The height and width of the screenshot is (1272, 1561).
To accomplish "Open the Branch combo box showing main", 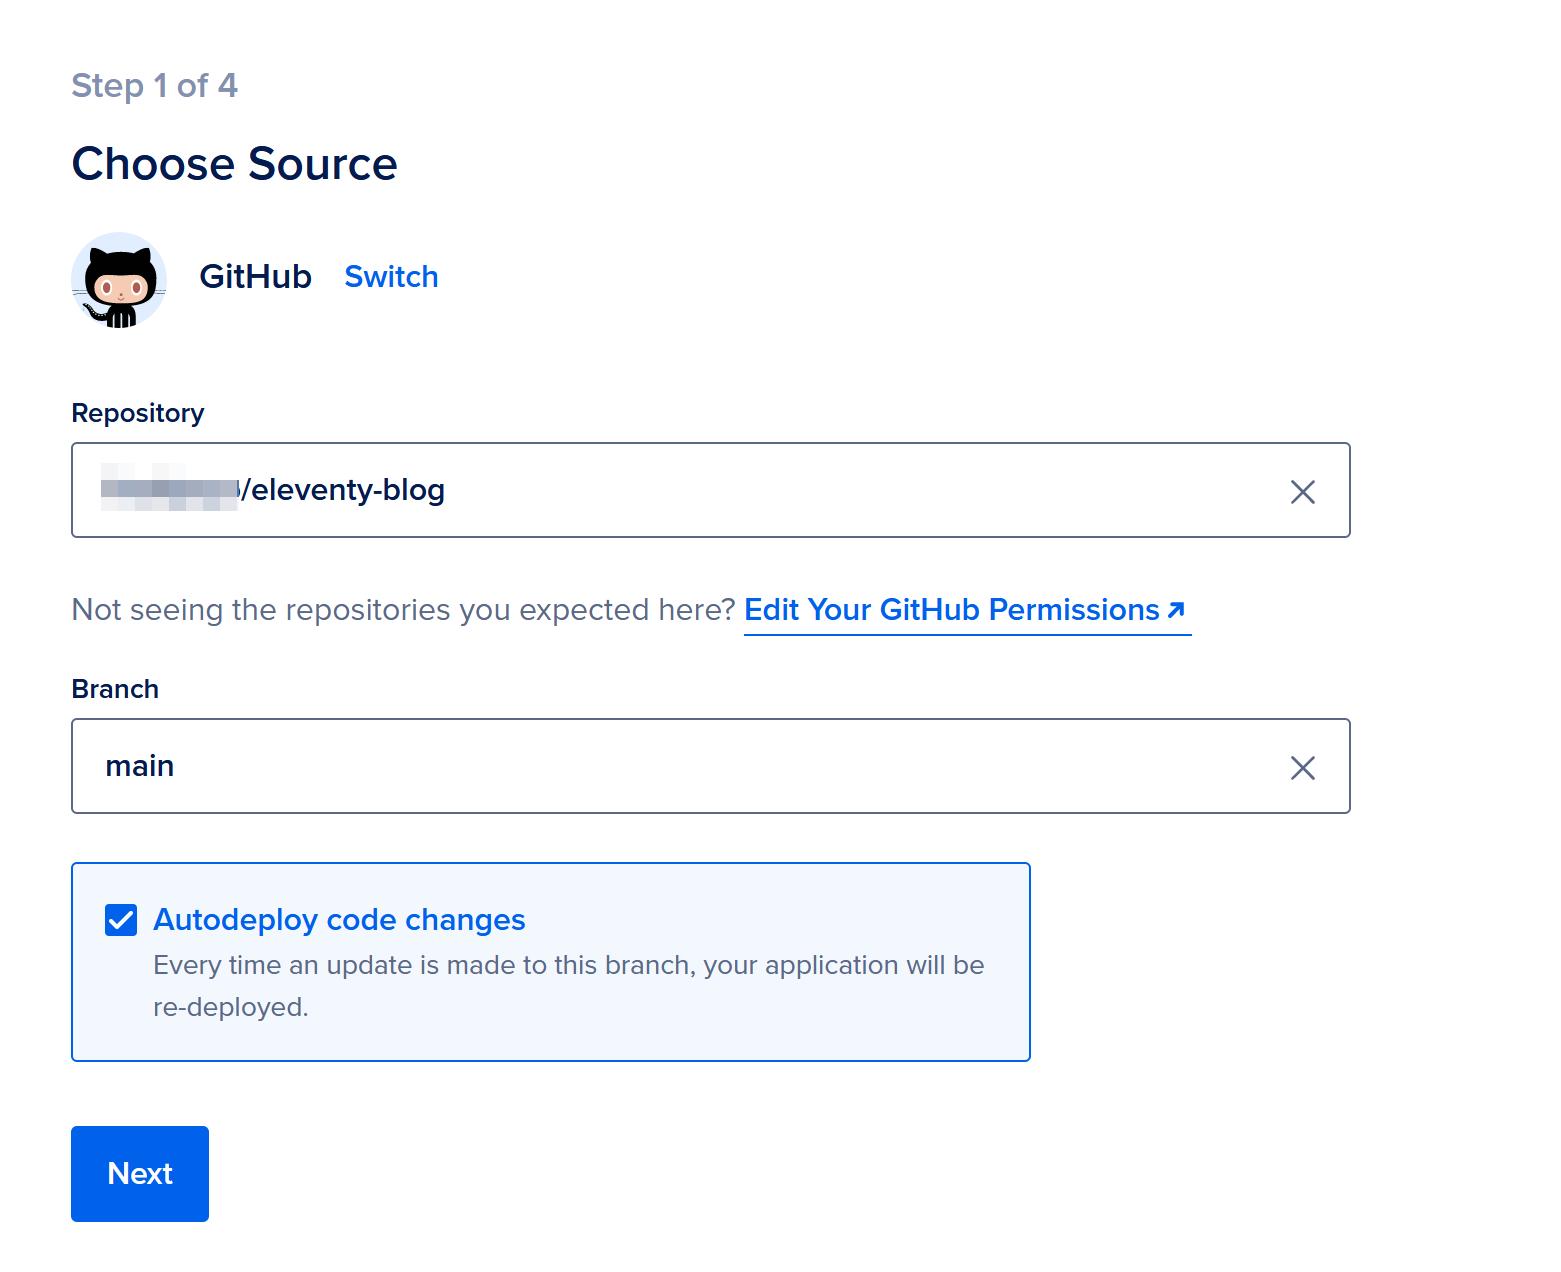I will 710,766.
